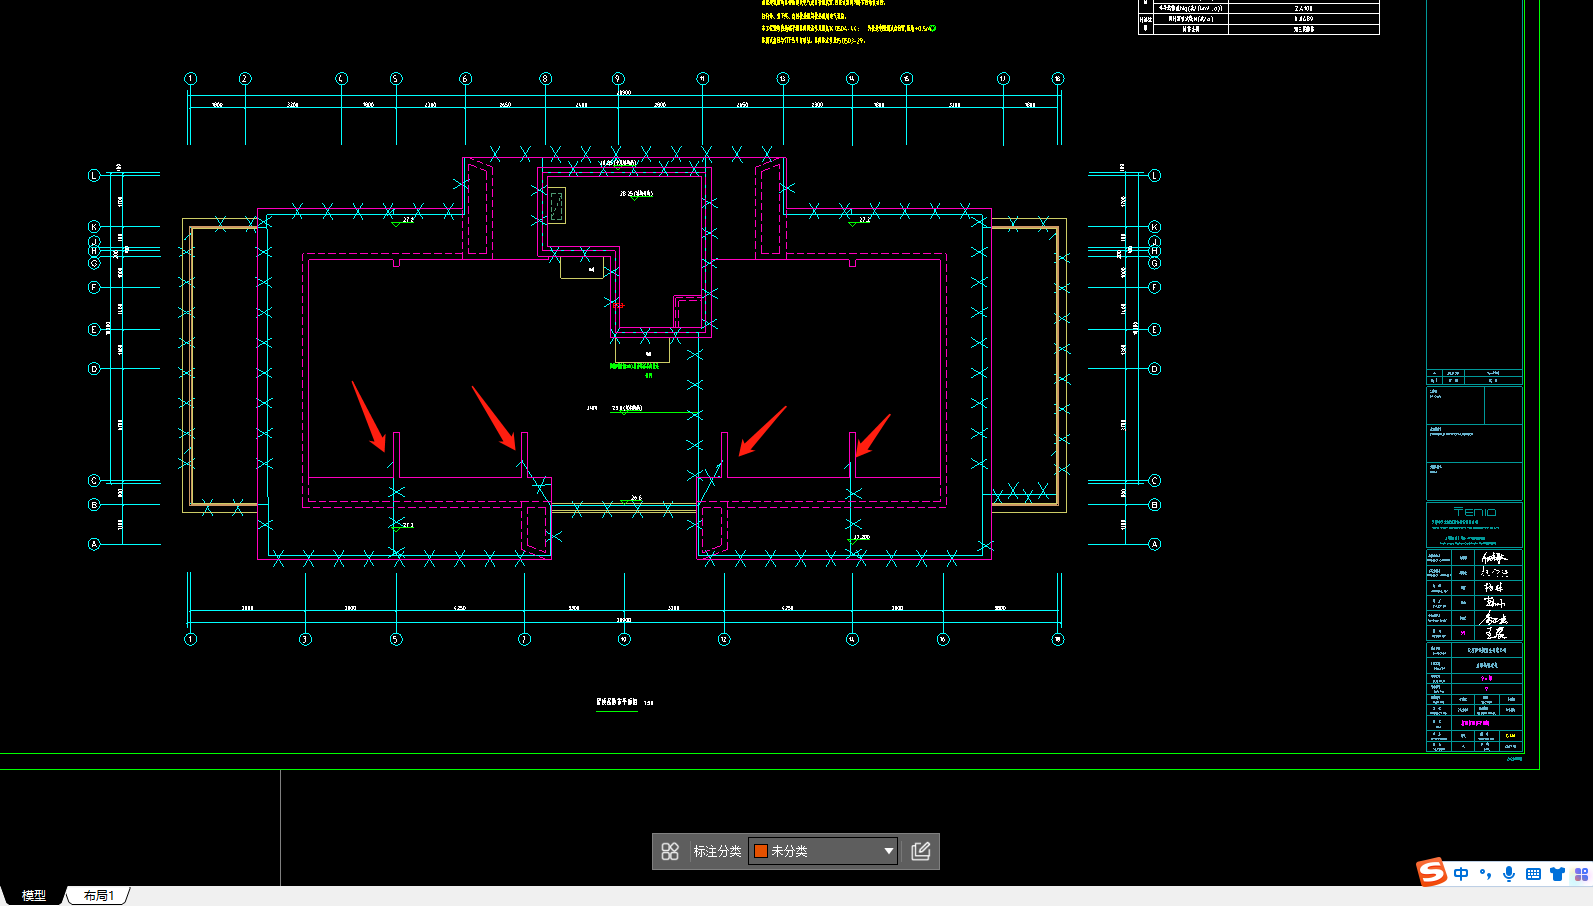Screen dimensions: 1593x906
Task: Click the Sogou input method S logo
Action: (1432, 872)
